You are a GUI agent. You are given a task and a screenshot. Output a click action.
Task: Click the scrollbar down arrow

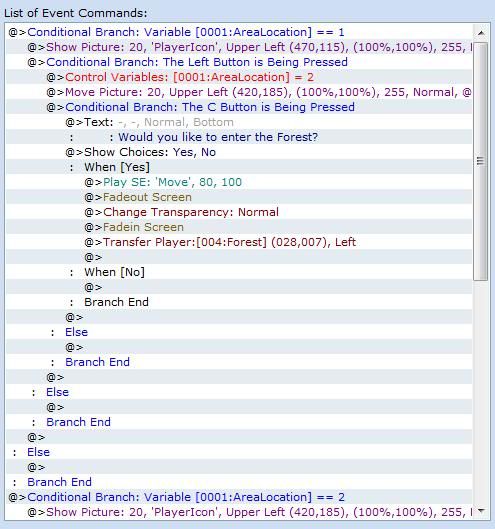pyautogui.click(x=481, y=511)
